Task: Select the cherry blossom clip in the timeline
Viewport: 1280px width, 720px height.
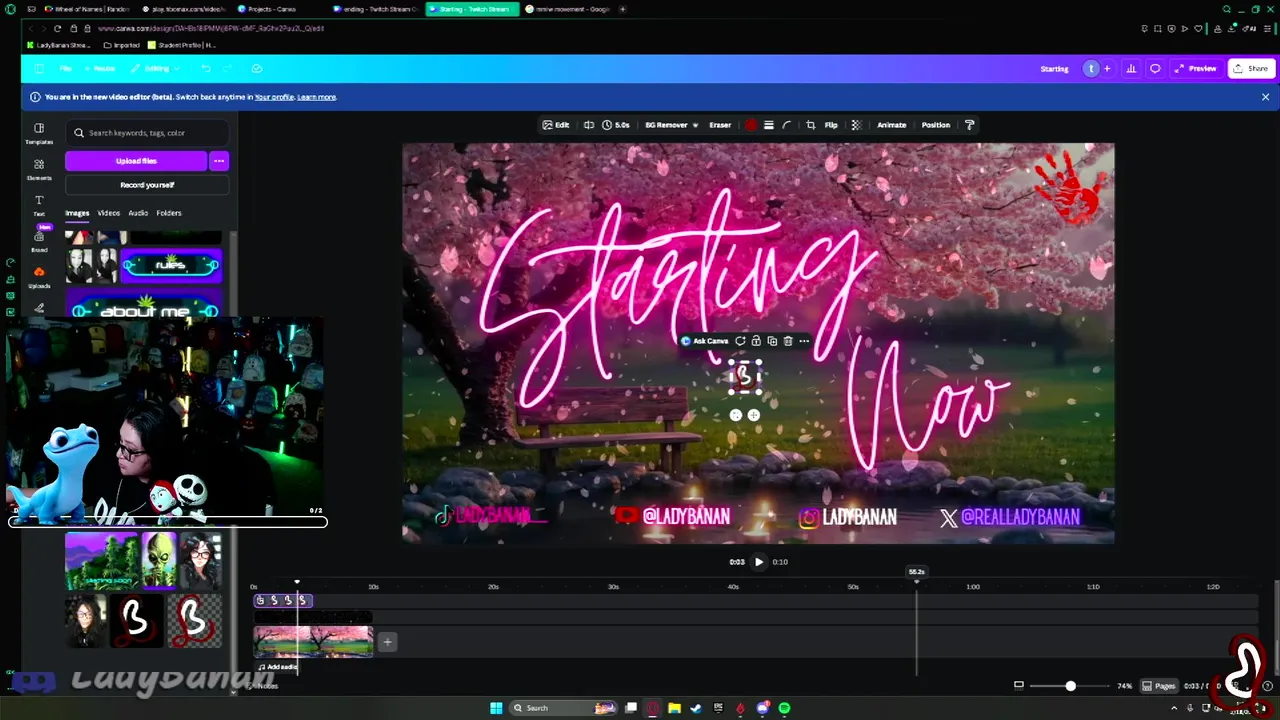Action: pyautogui.click(x=313, y=642)
